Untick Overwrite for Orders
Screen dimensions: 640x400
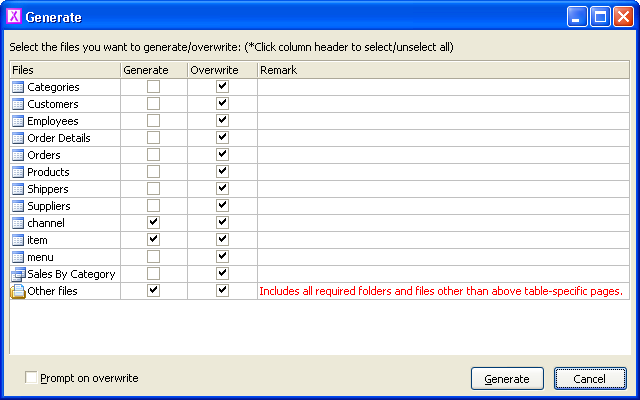(x=222, y=155)
